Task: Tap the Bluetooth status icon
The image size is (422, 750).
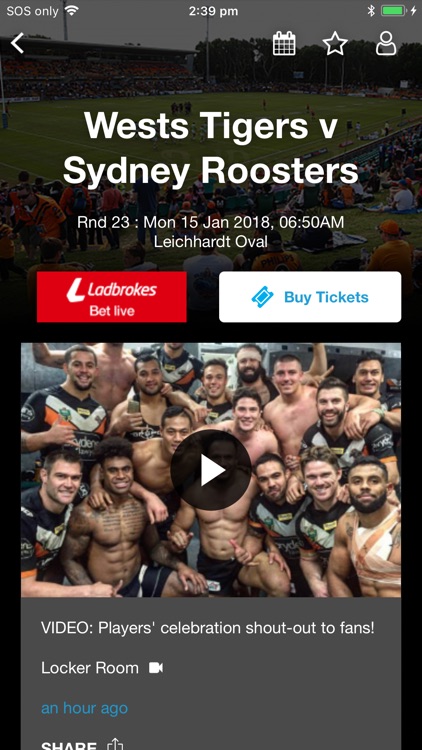Action: click(x=371, y=11)
